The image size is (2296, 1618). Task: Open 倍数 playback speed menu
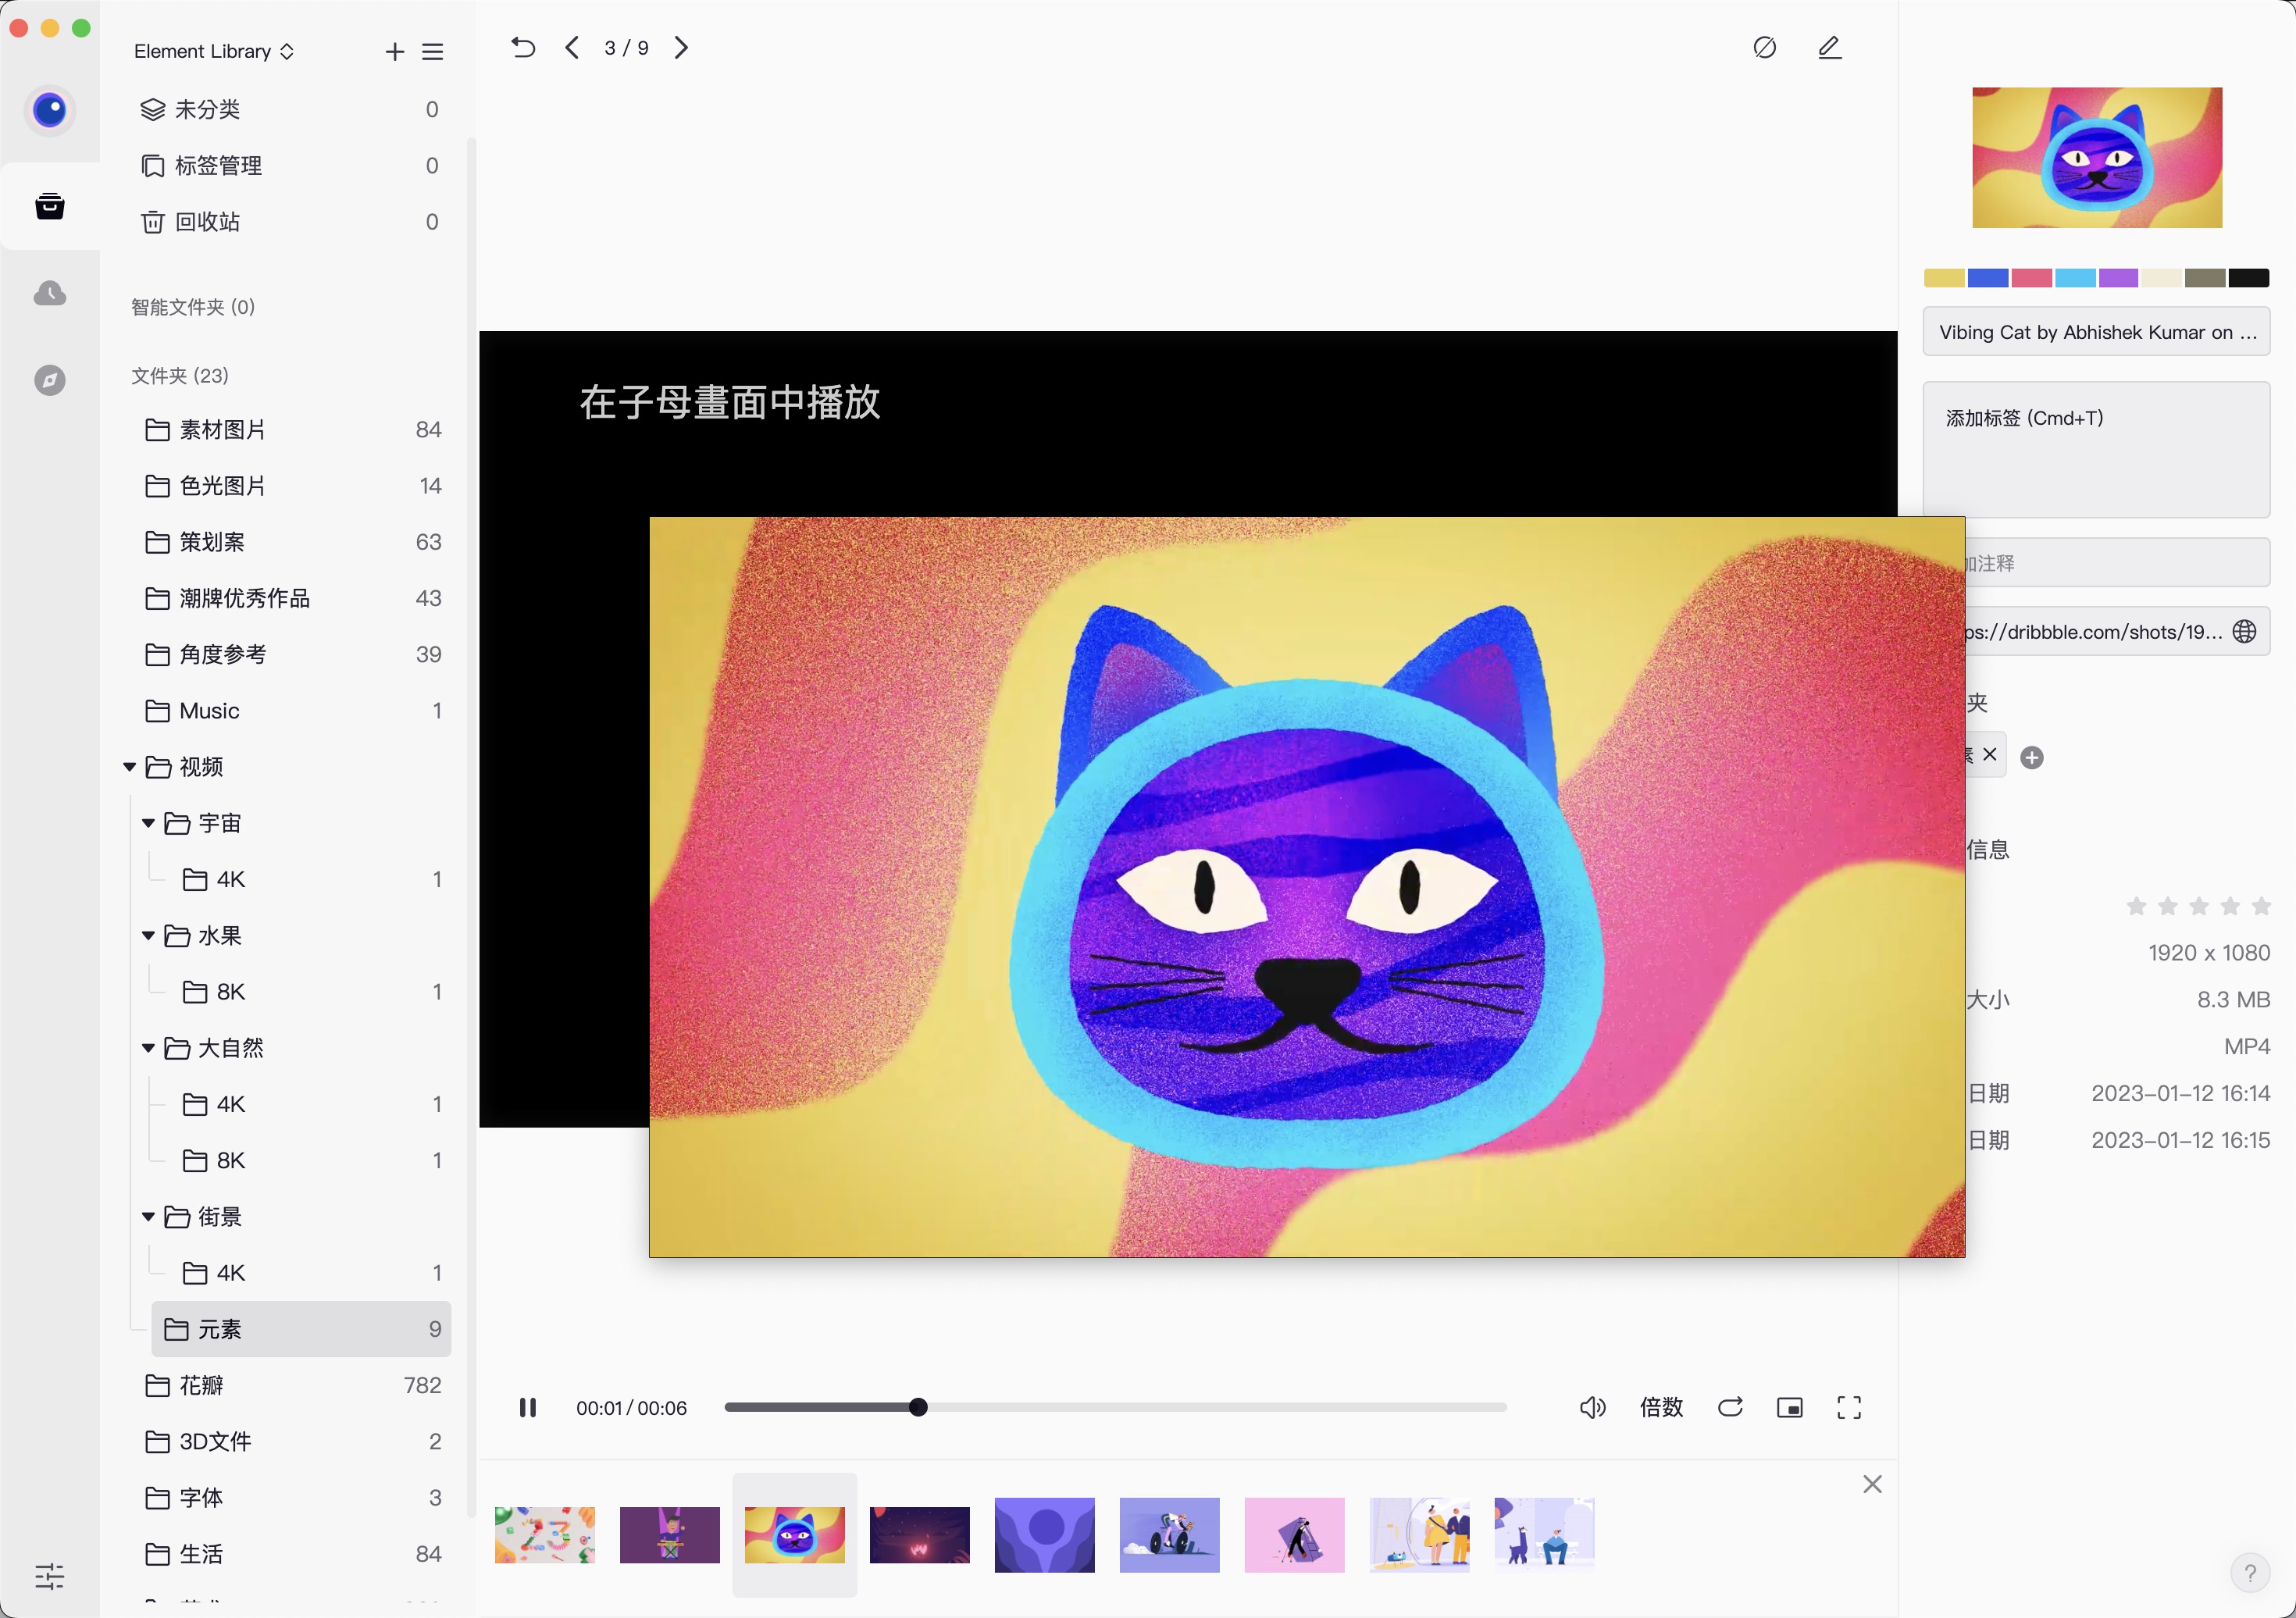1661,1408
